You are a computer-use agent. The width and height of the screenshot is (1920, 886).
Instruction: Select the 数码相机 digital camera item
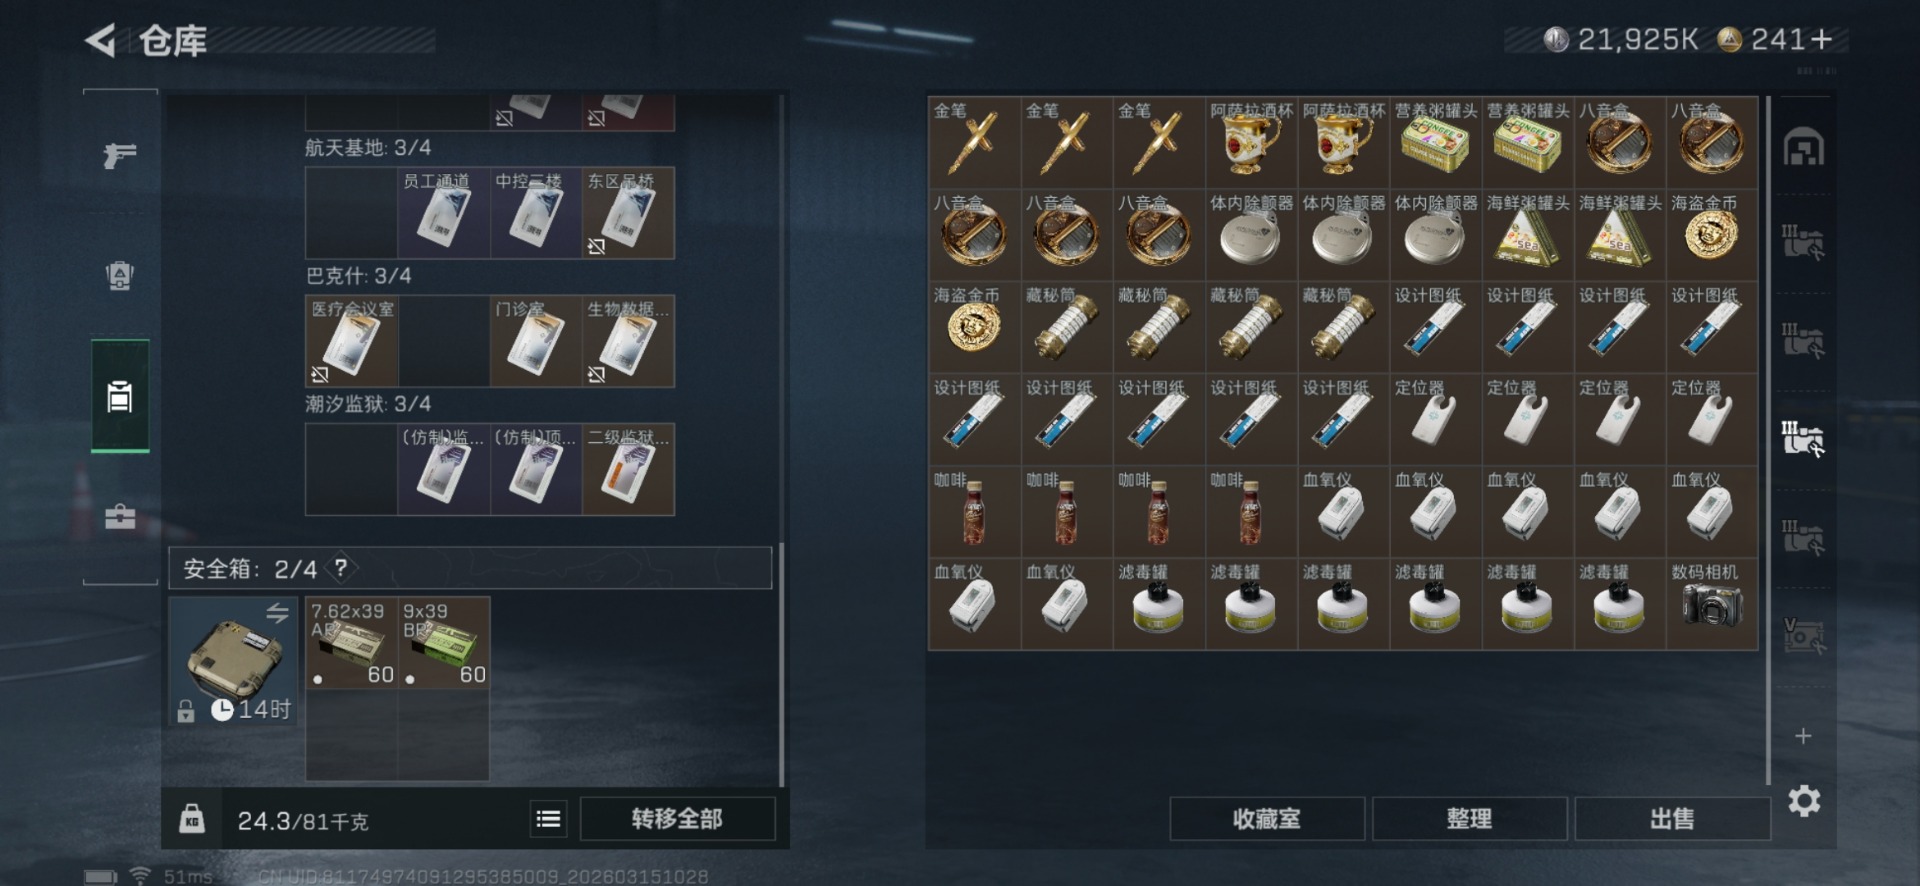coord(1712,604)
